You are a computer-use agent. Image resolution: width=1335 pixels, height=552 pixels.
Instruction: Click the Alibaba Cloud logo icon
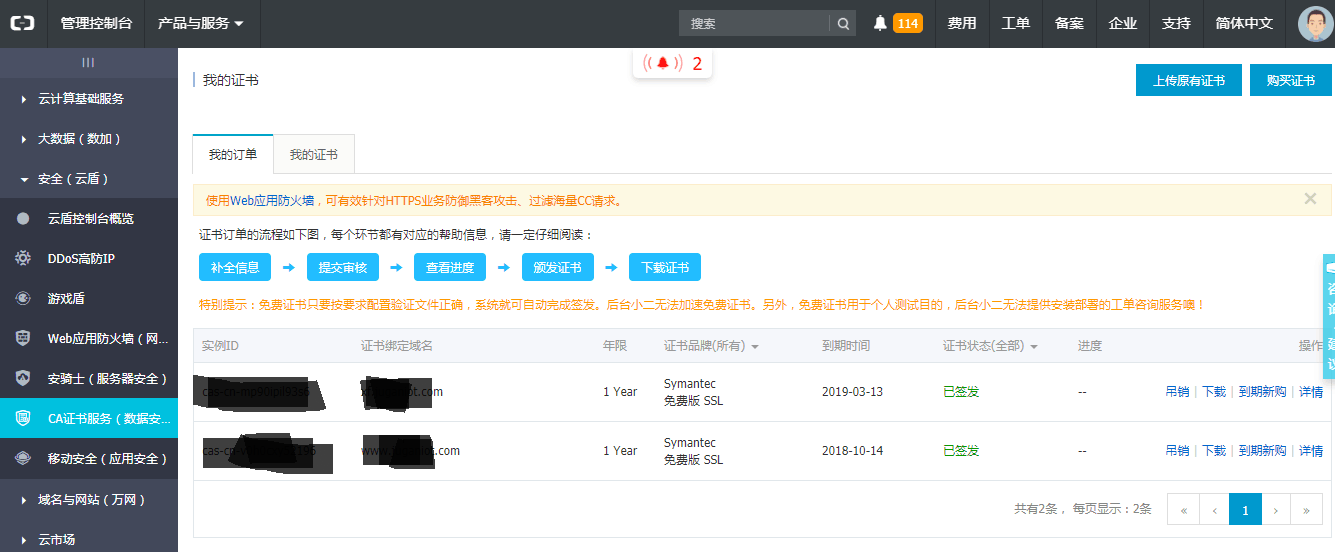point(23,23)
